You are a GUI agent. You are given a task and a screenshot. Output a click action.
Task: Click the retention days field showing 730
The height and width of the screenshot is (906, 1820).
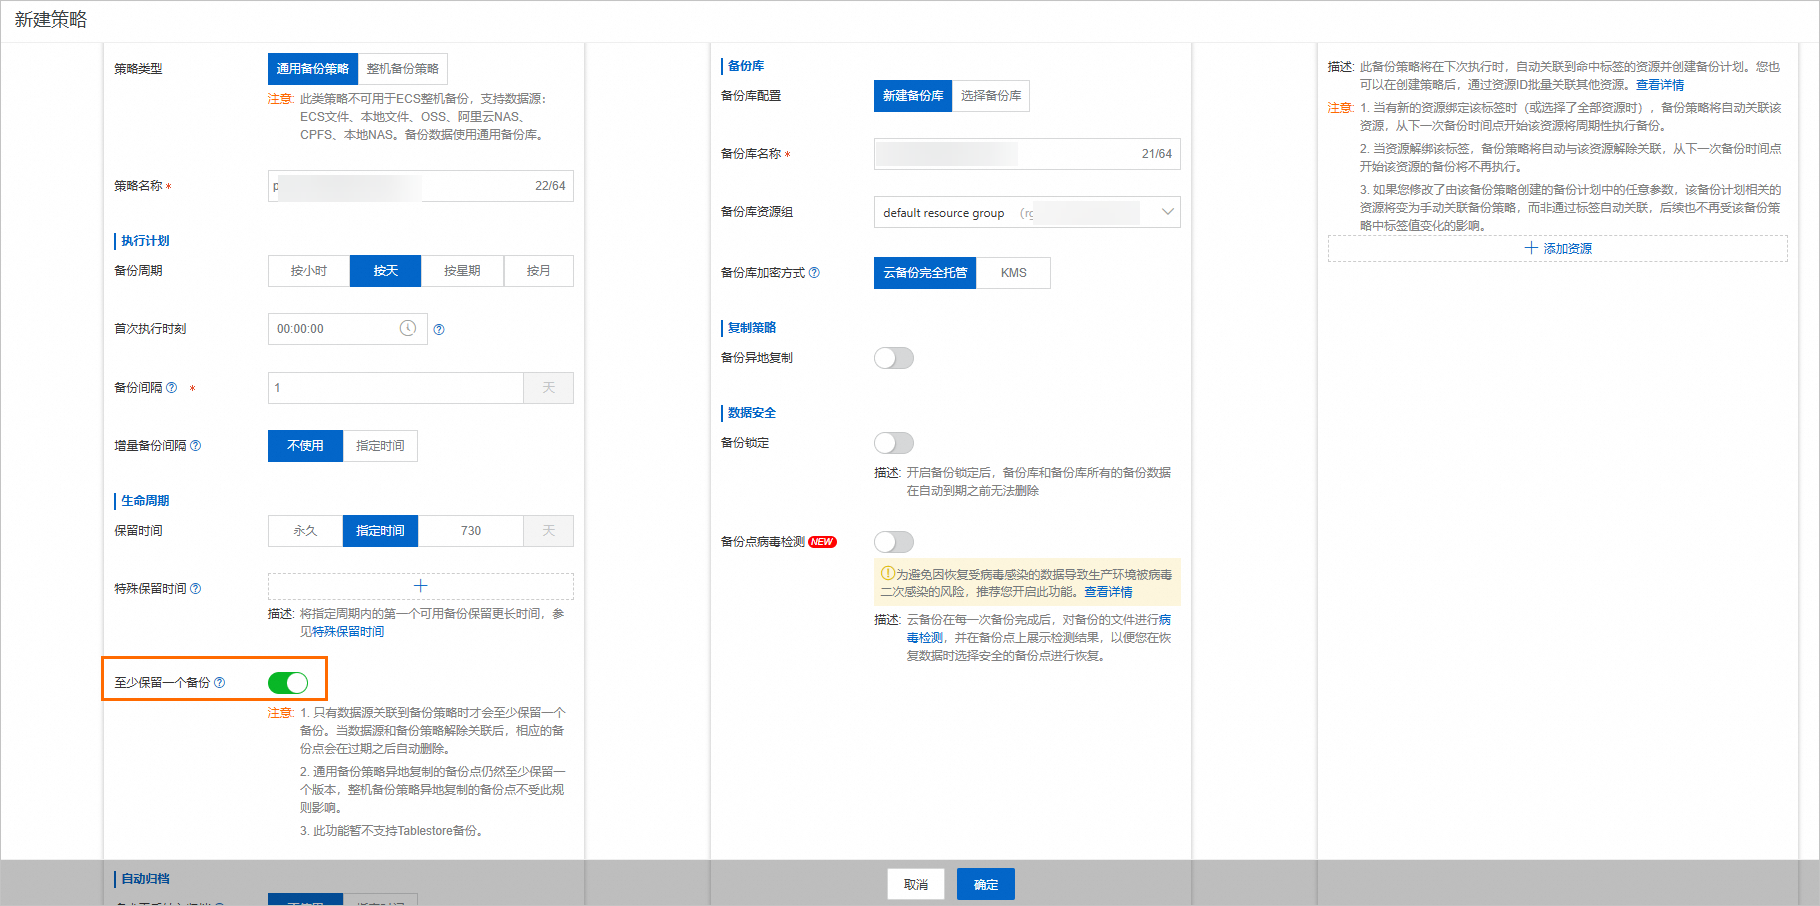(471, 531)
